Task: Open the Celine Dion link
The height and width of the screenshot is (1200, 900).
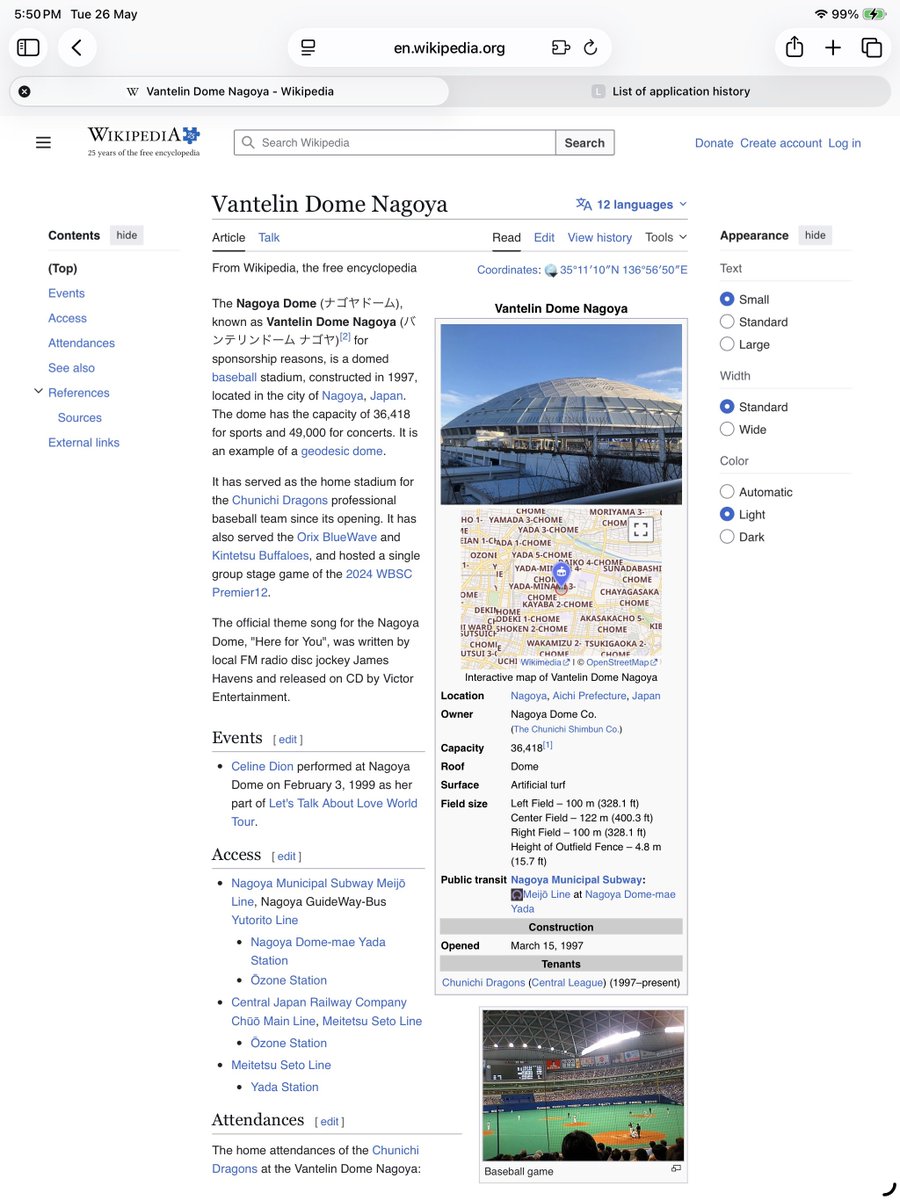Action: (262, 766)
